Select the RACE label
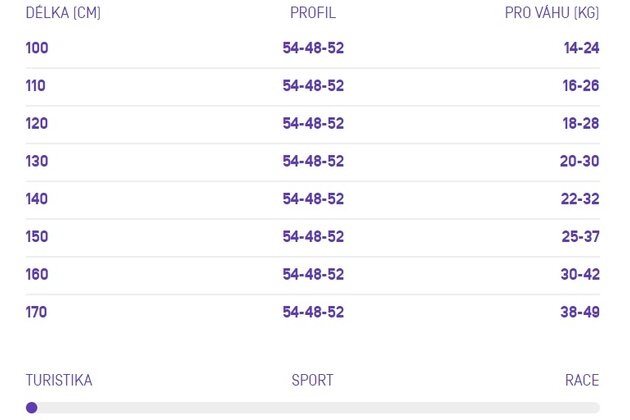This screenshot has height=420, width=630. pos(582,380)
